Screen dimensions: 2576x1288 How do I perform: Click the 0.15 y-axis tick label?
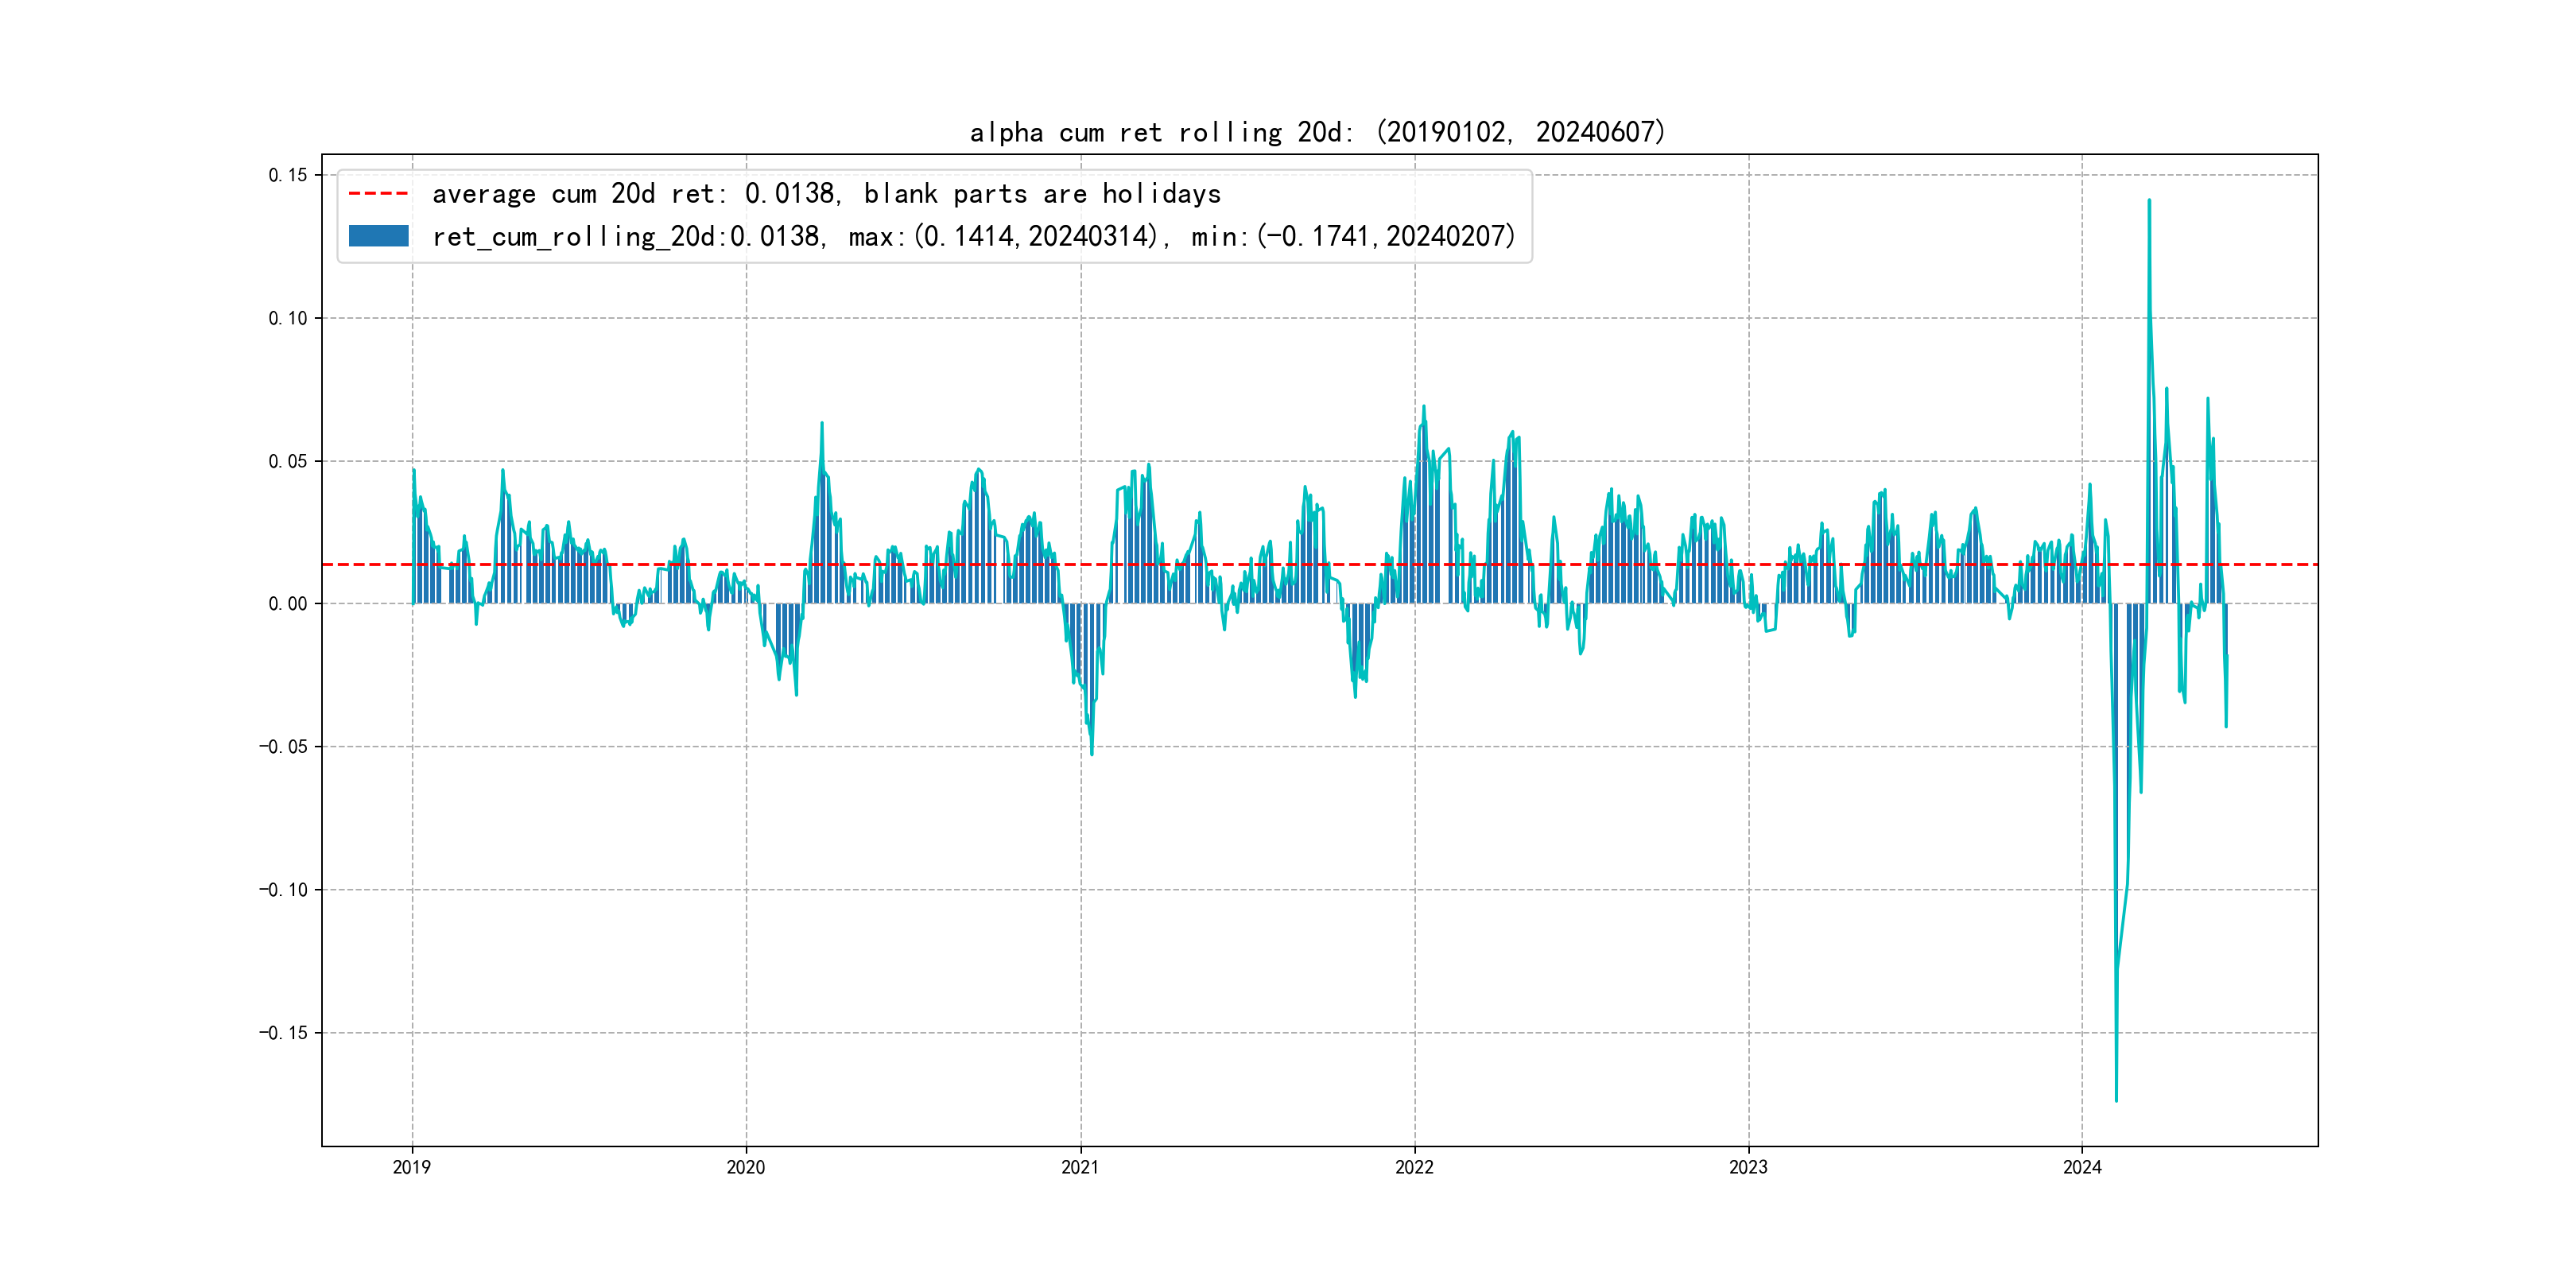pyautogui.click(x=287, y=175)
